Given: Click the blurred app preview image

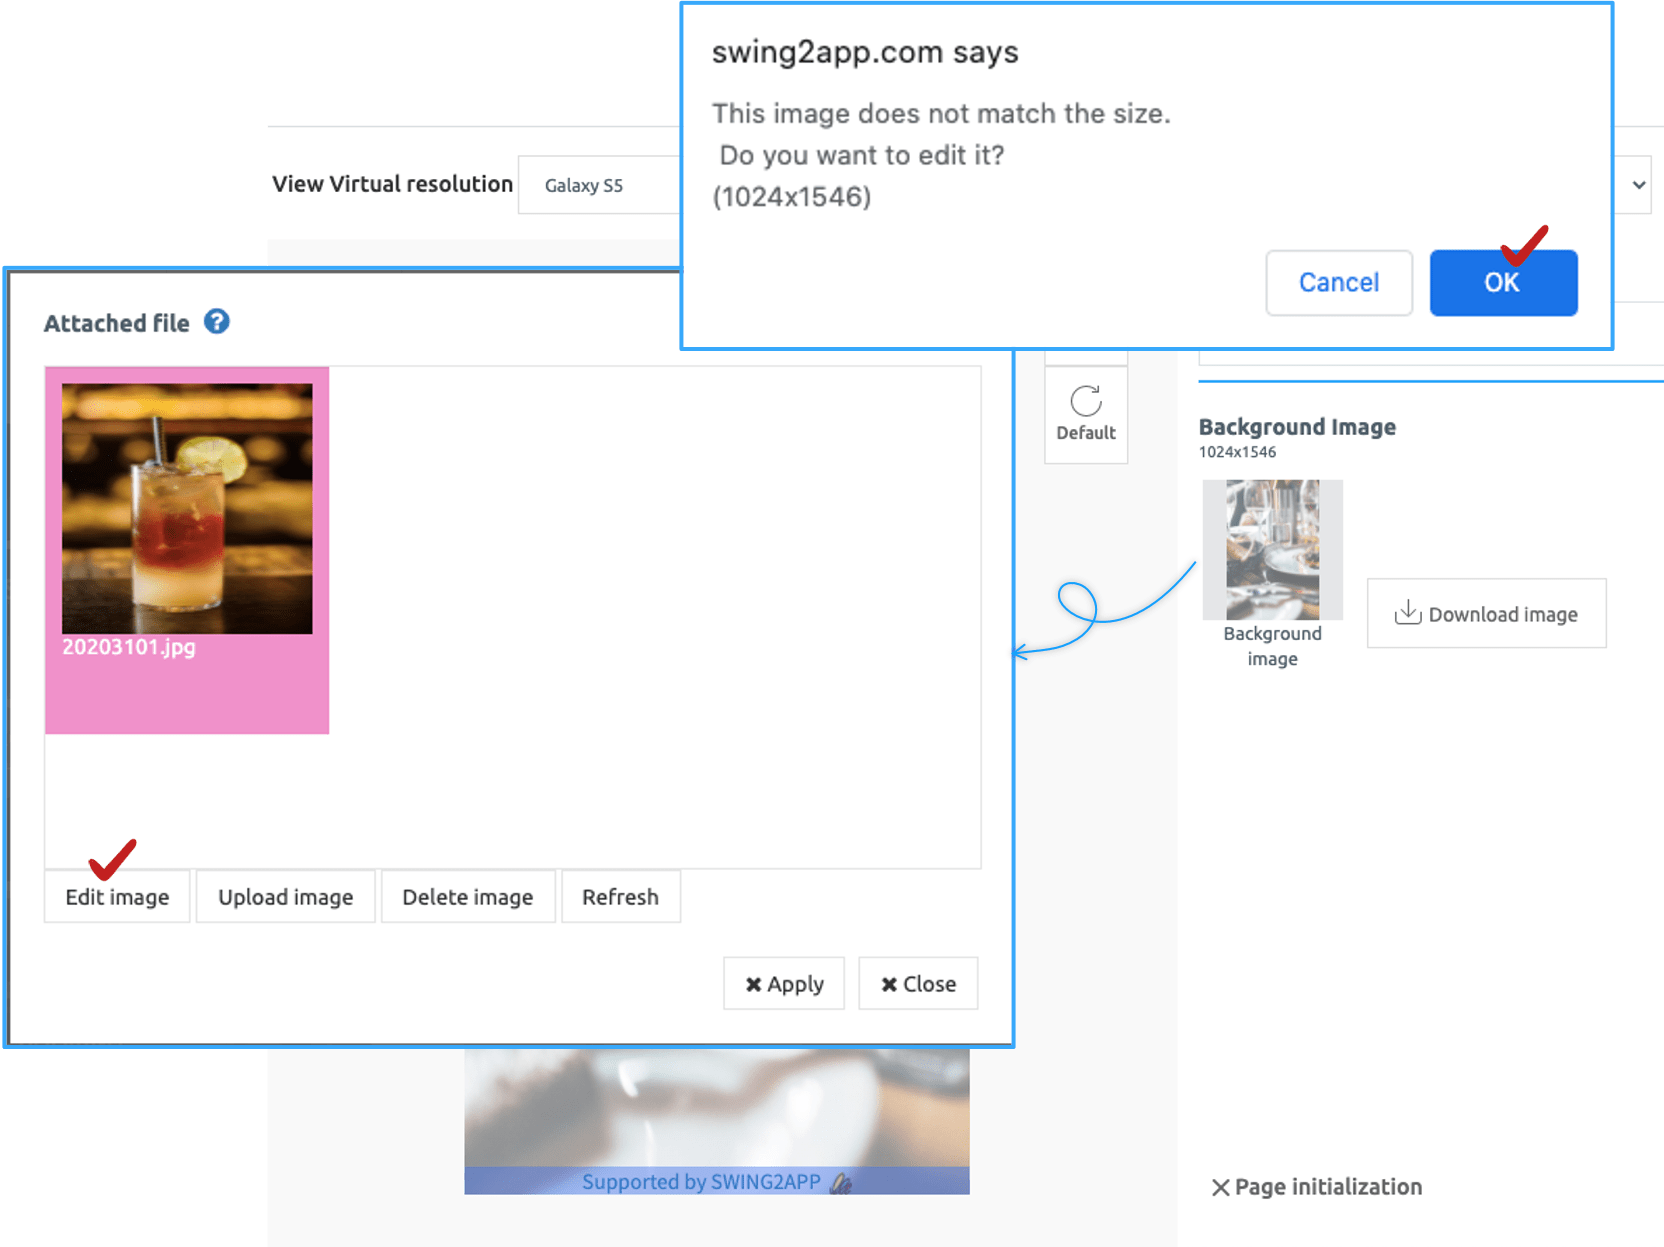Looking at the screenshot, I should (x=716, y=1105).
